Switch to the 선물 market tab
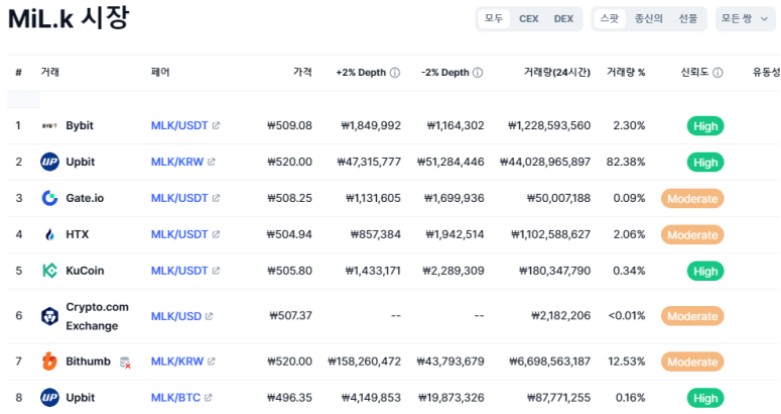Image resolution: width=781 pixels, height=414 pixels. tap(688, 18)
